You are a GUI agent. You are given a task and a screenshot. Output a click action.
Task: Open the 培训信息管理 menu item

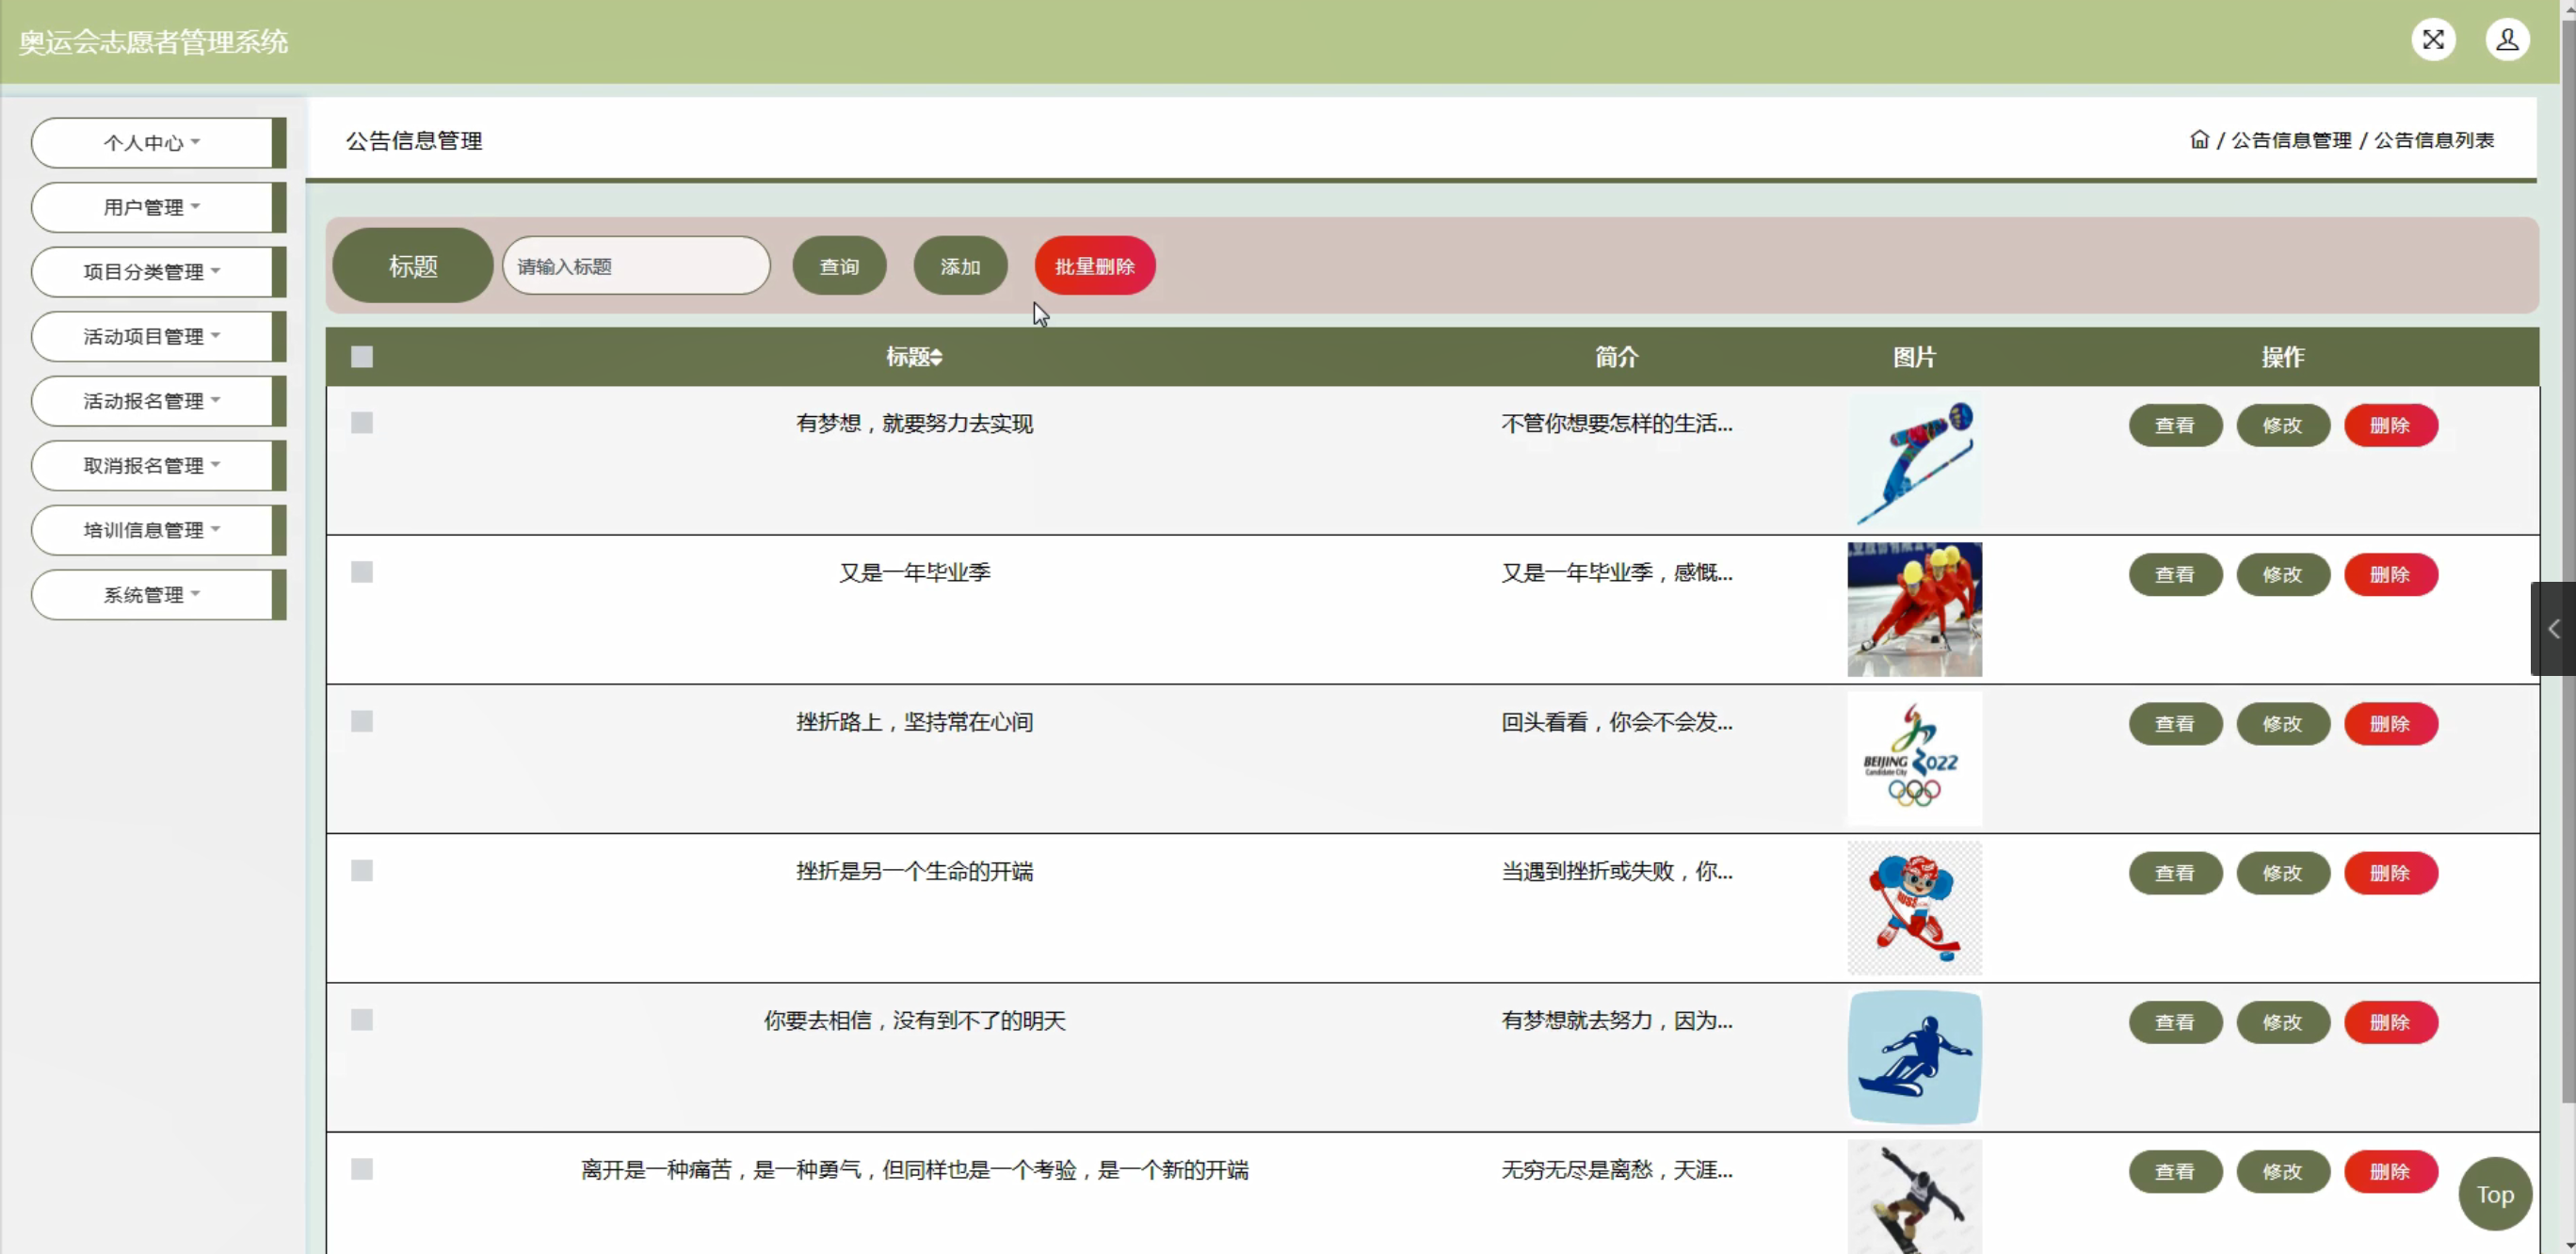[152, 530]
